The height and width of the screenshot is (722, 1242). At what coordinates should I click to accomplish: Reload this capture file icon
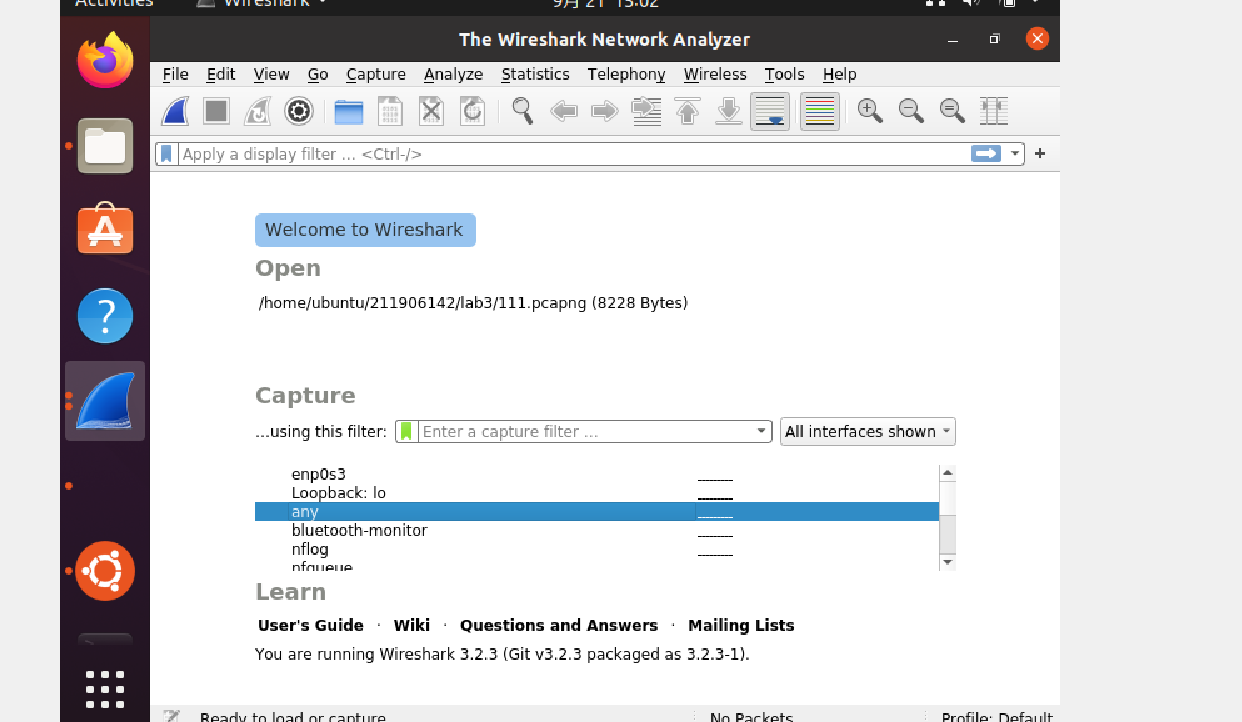tap(472, 111)
